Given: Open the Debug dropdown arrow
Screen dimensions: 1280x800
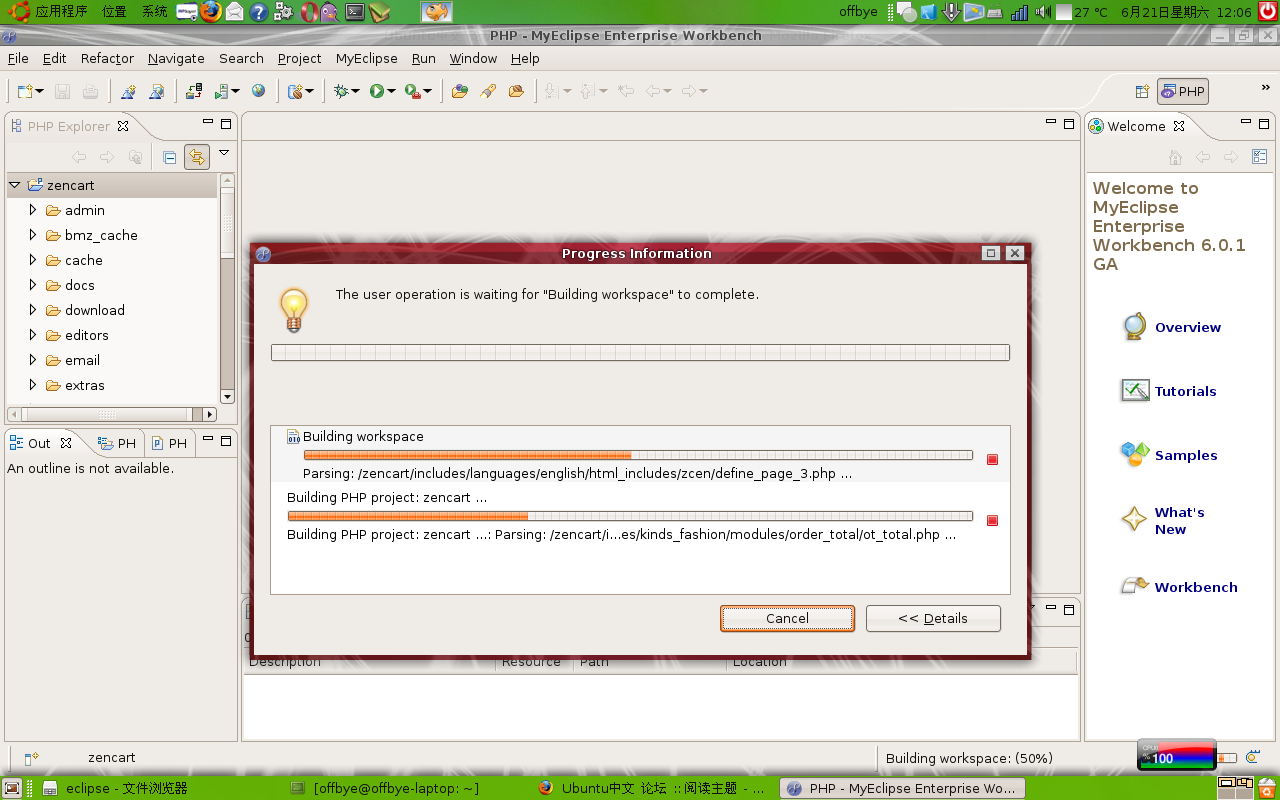Looking at the screenshot, I should coord(356,92).
